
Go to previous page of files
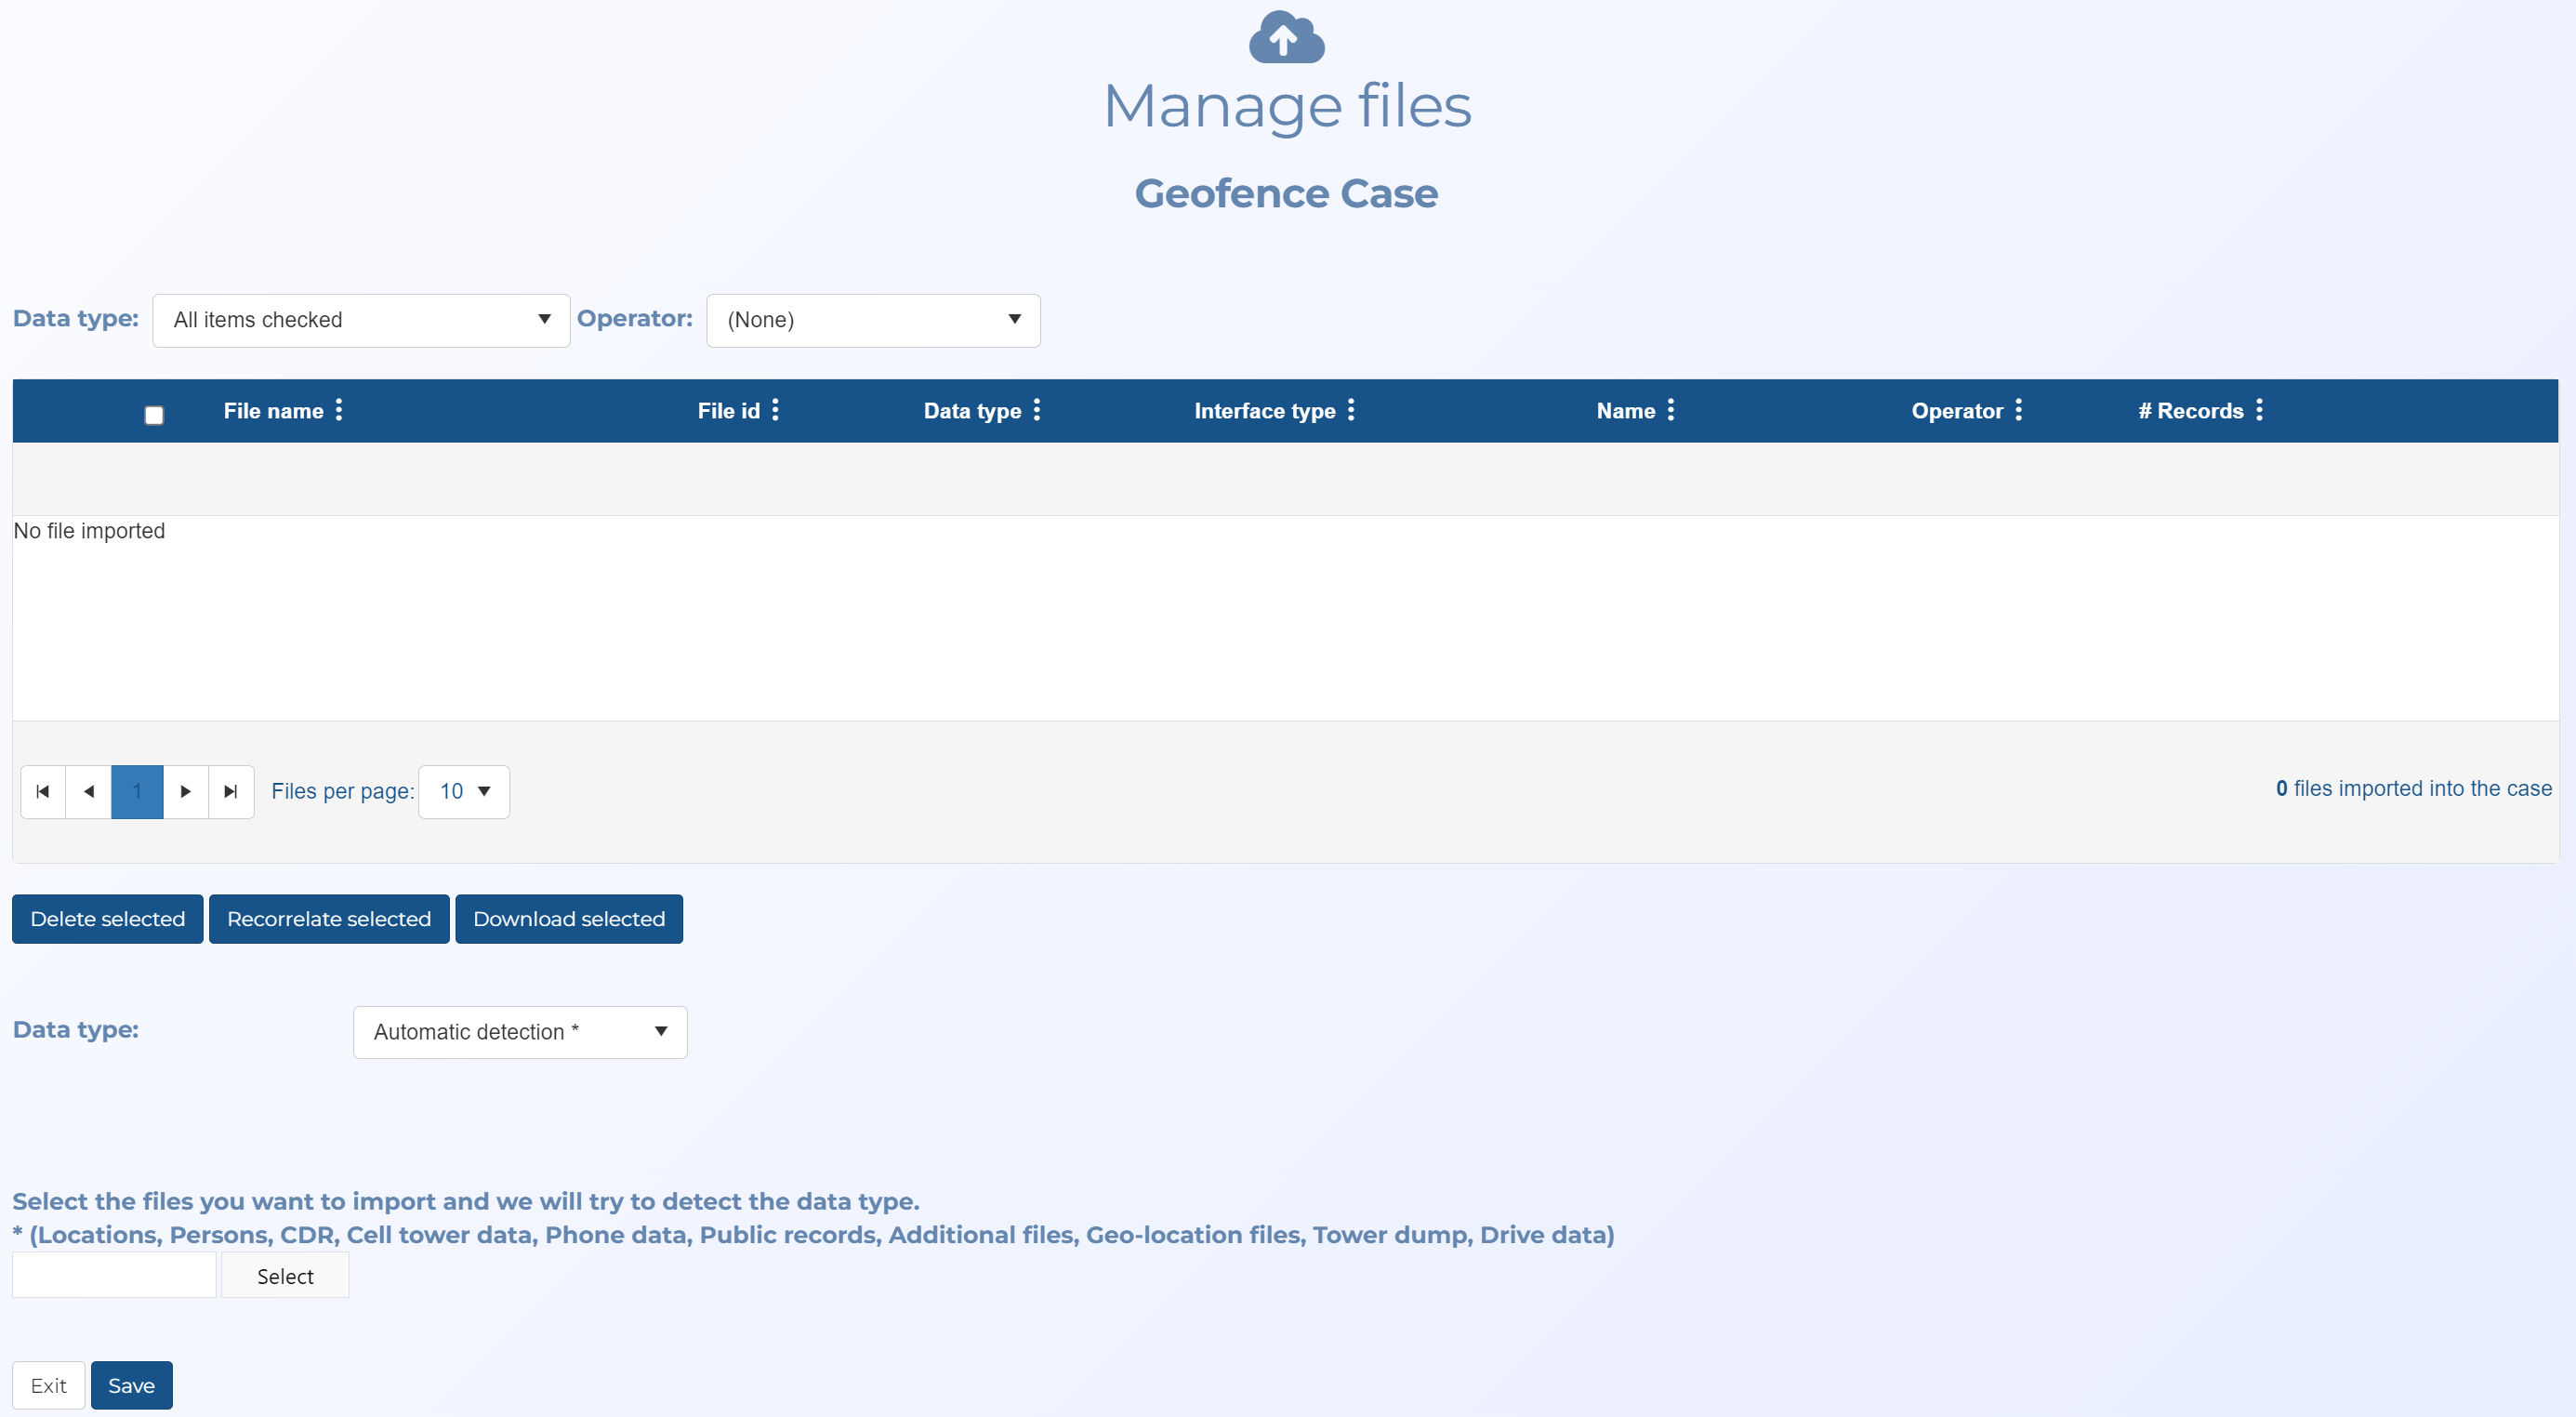pos(89,792)
